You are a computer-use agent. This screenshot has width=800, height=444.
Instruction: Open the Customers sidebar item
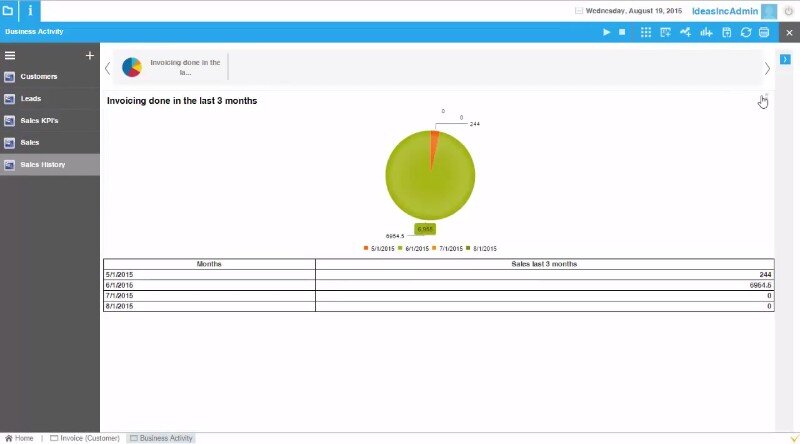(x=39, y=77)
